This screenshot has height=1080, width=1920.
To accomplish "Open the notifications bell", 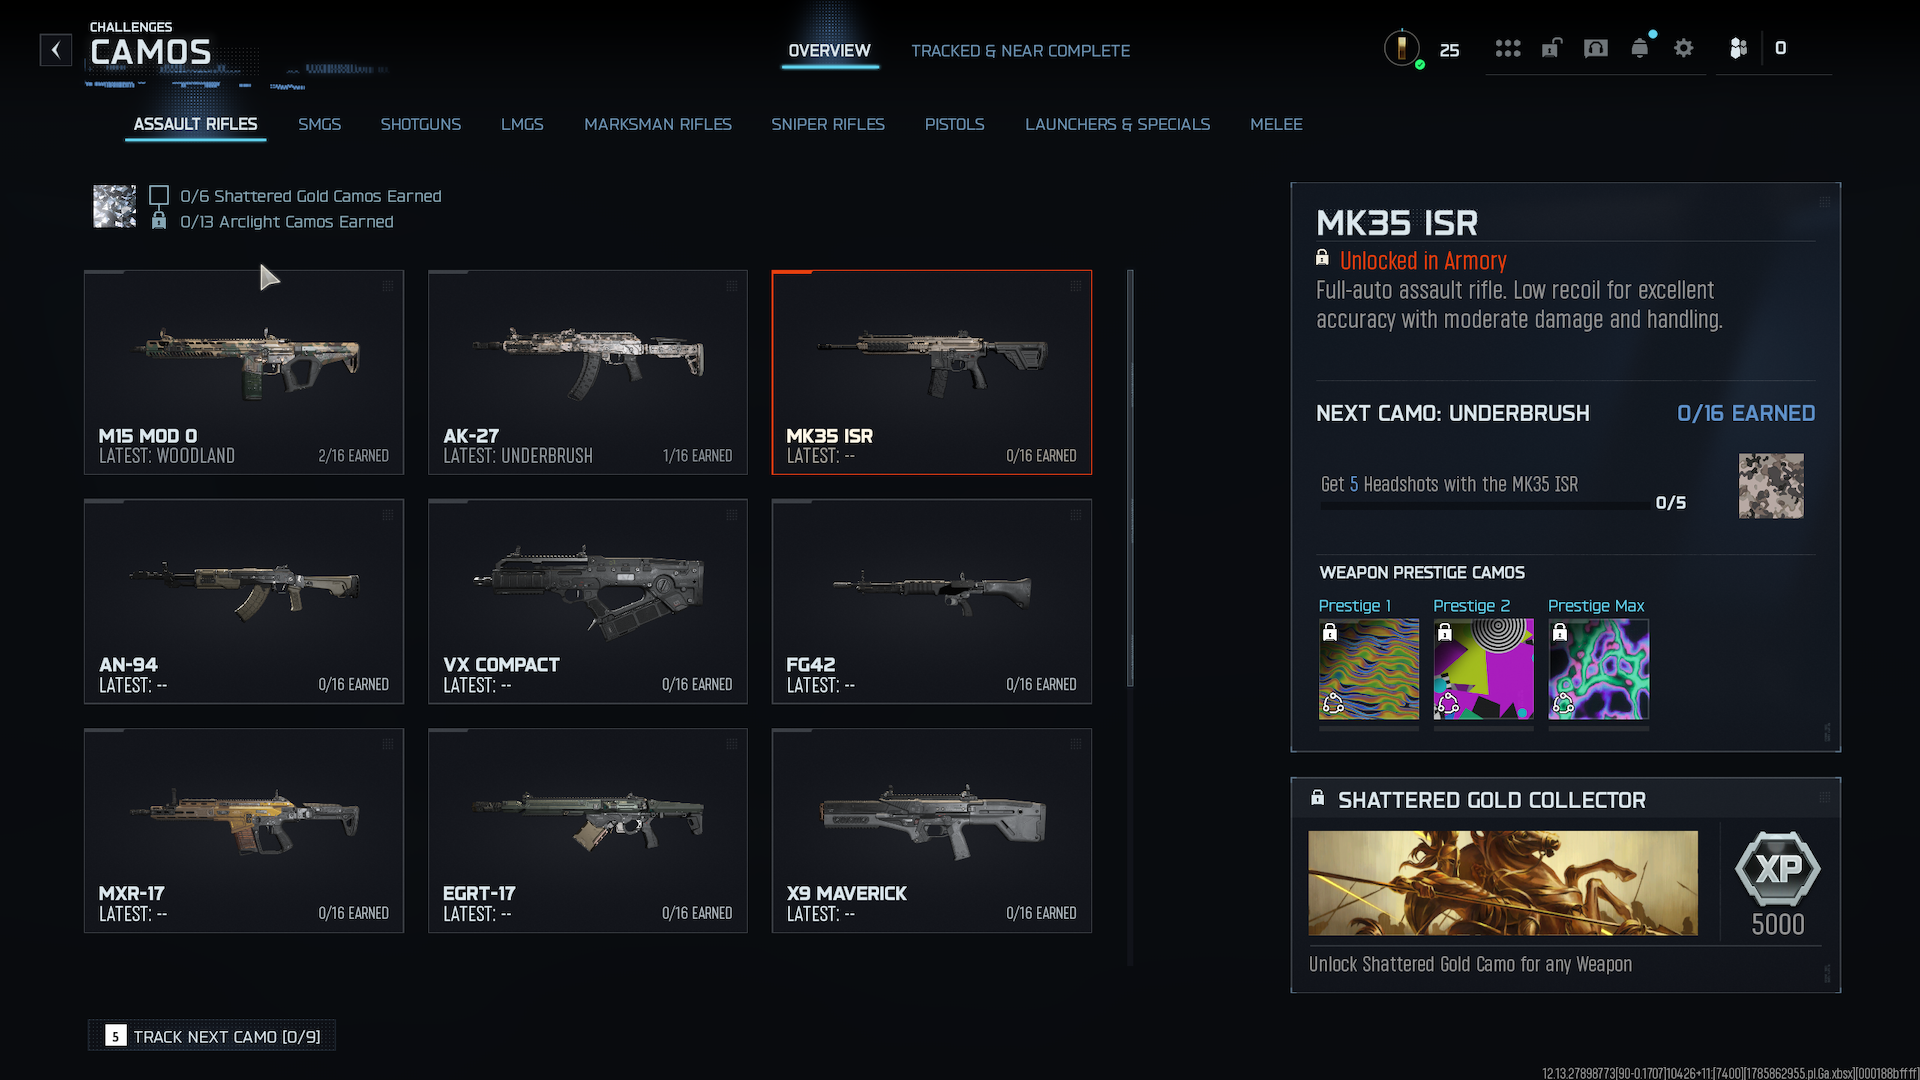I will [x=1640, y=48].
